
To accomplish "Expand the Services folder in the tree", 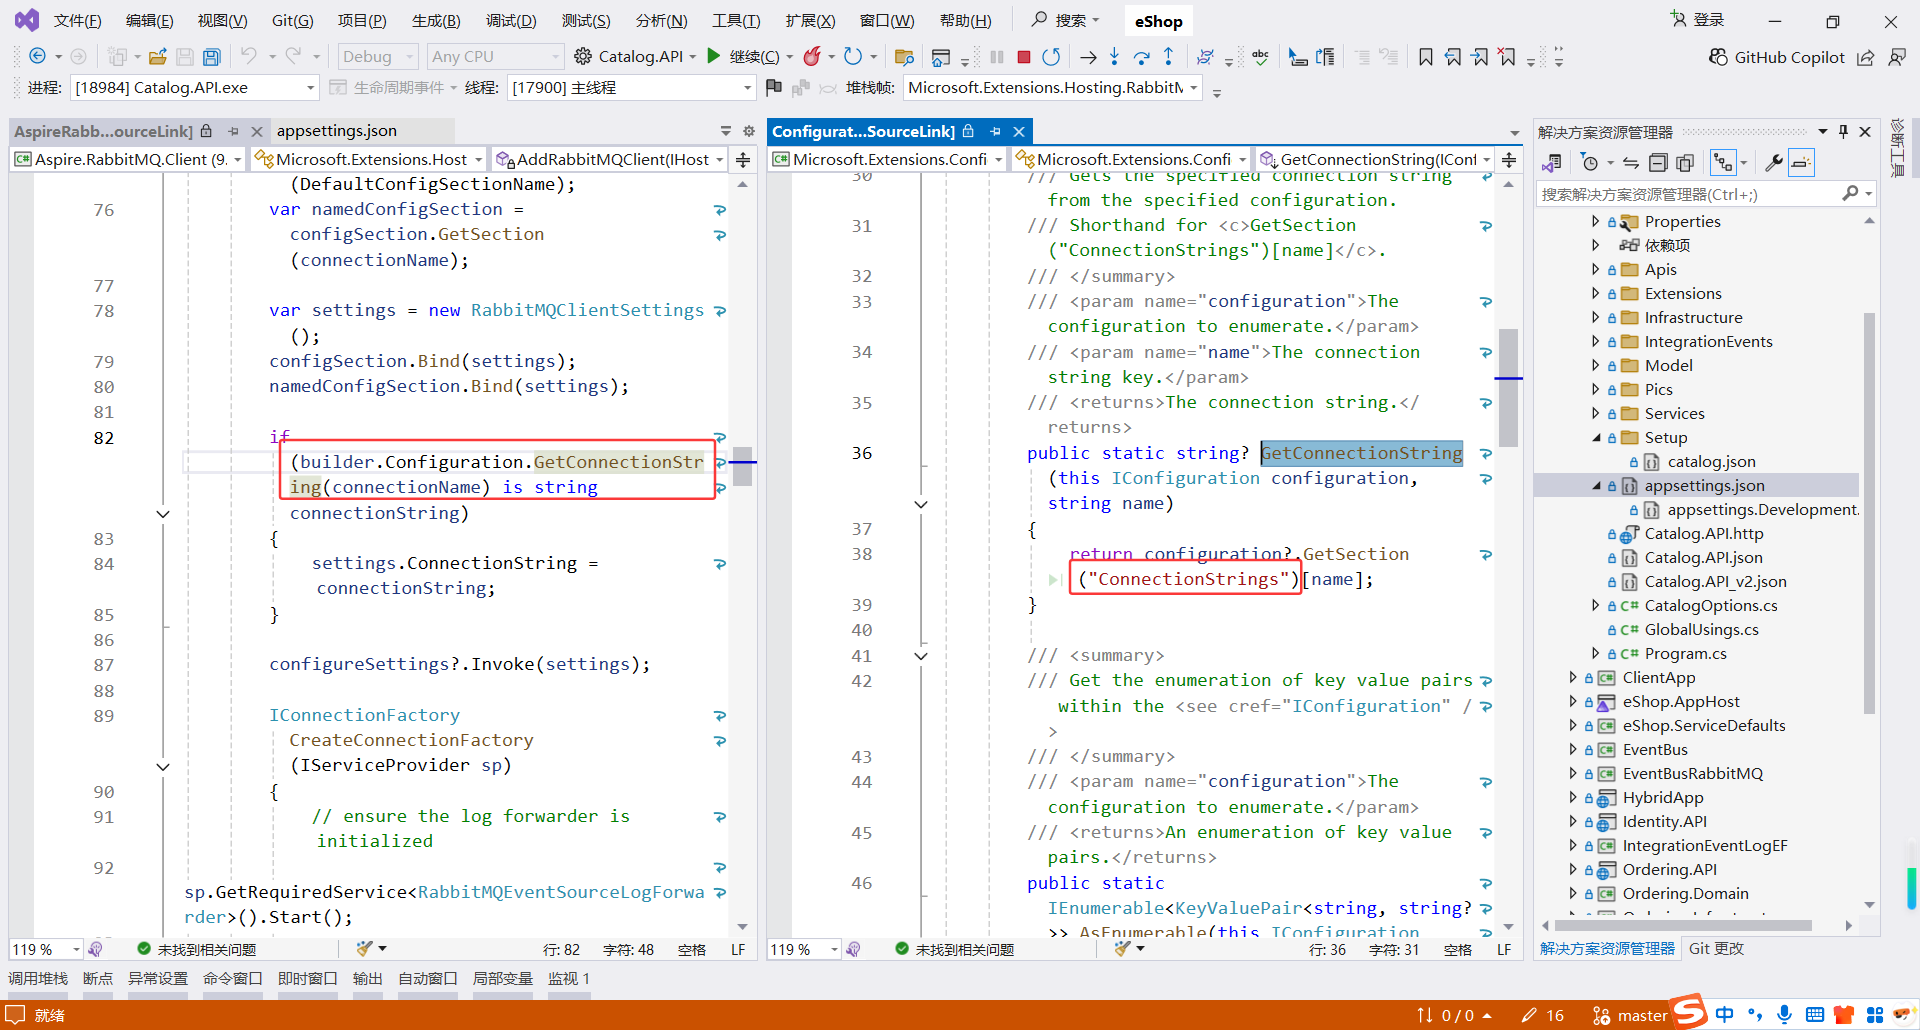I will coord(1596,413).
